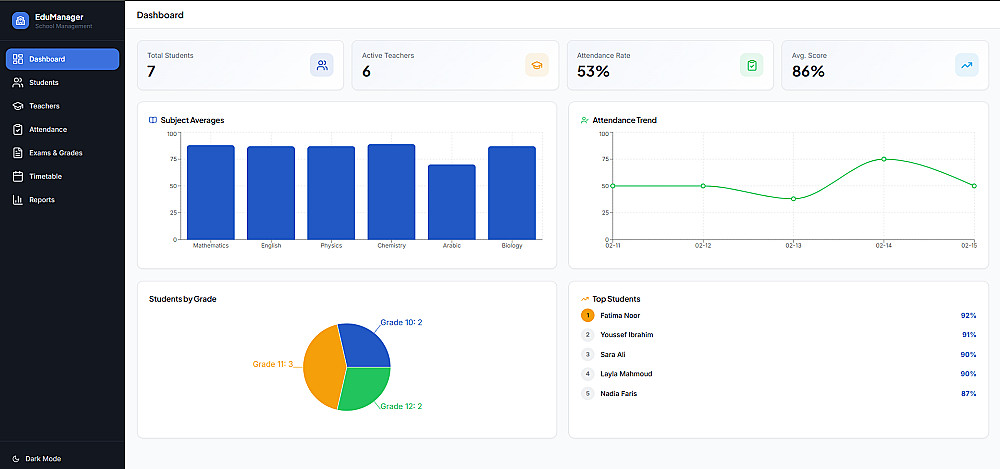Image resolution: width=1000 pixels, height=469 pixels.
Task: Click the Attendance Rate clipboard icon
Action: click(x=752, y=65)
